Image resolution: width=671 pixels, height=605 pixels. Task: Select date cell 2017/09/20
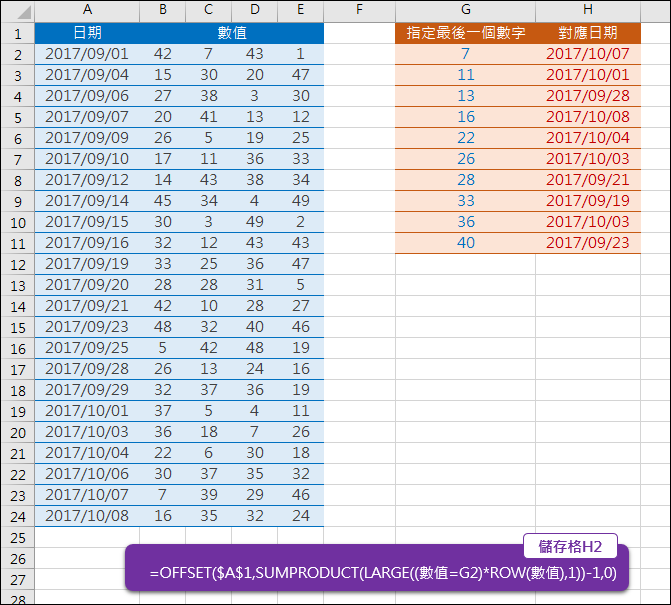coord(87,285)
